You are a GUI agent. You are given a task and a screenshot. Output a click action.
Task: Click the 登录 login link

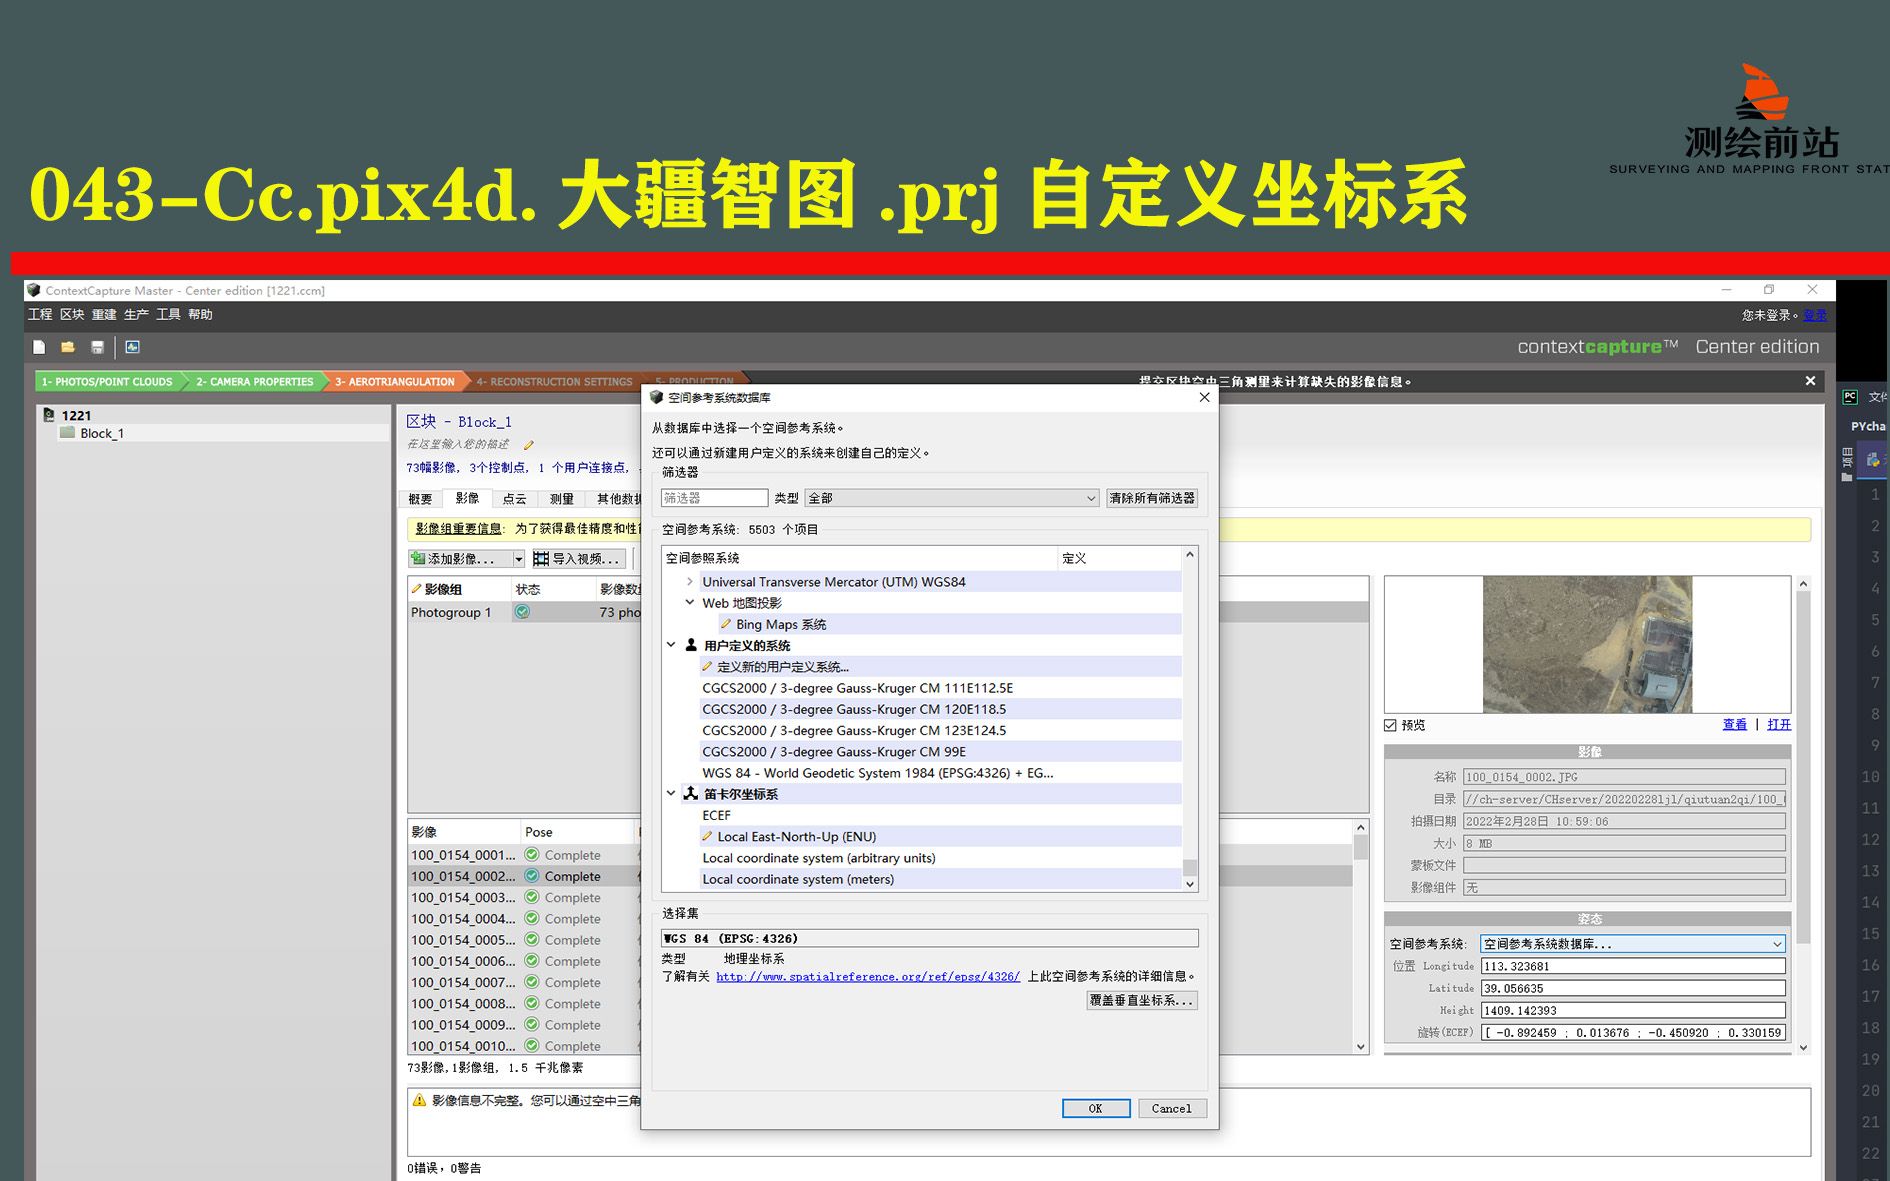tap(1815, 315)
